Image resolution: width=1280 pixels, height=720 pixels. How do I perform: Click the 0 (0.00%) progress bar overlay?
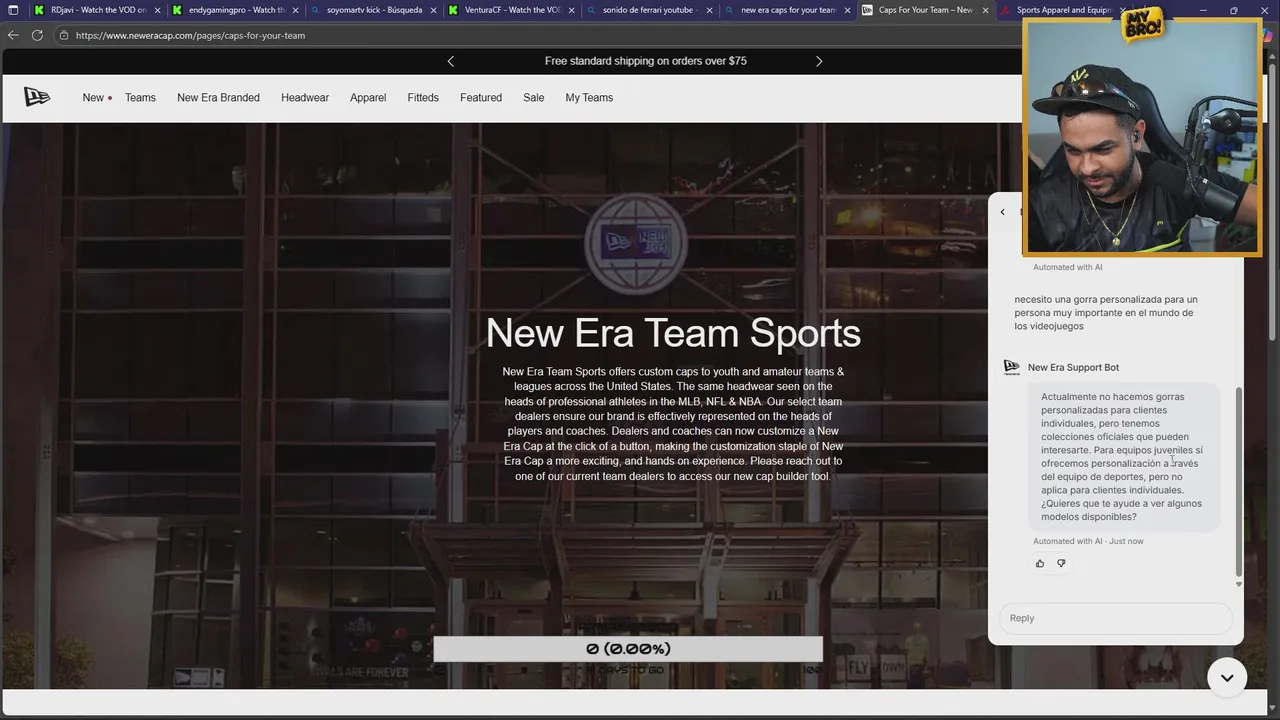[628, 649]
